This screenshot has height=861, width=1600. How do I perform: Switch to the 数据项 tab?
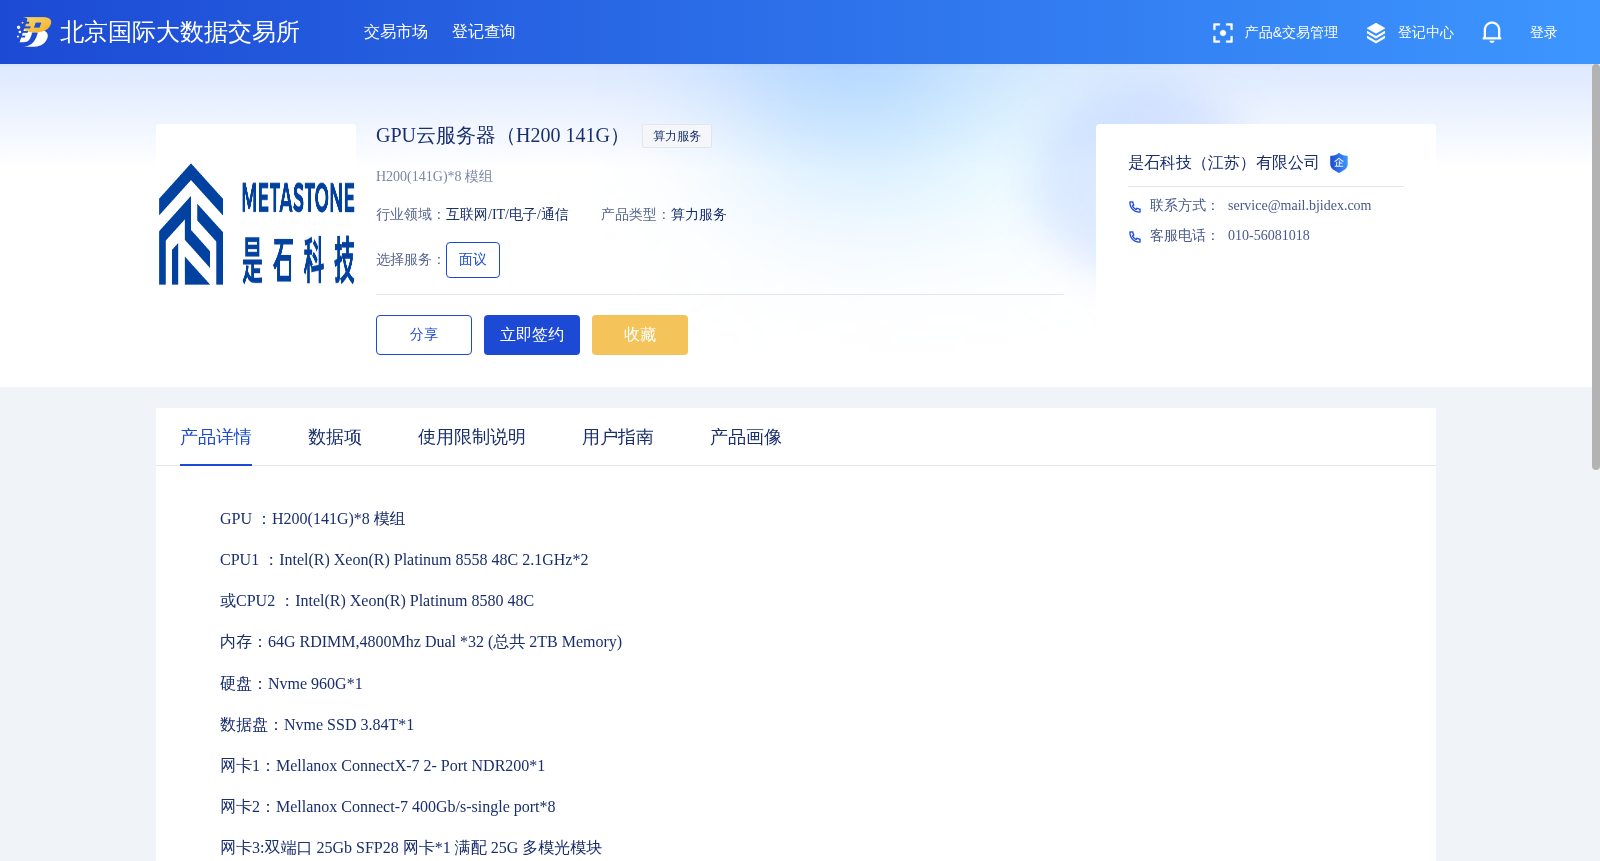coord(335,437)
